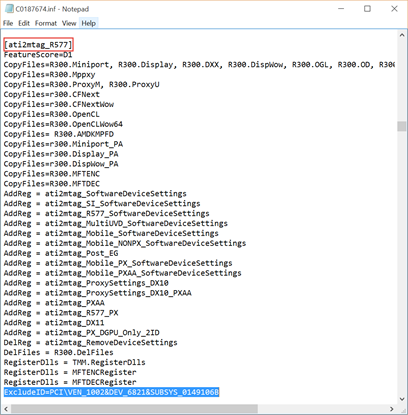Click the AddReg = ati2mtag_ProxySettings_DX10_PXAA line
Viewport: 408px width, 415px height.
coord(98,293)
